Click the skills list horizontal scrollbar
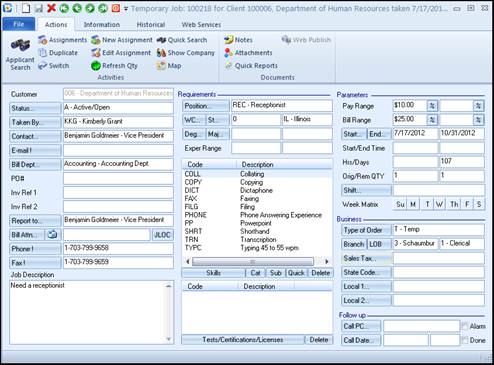Screen dimensions: 494x365 (253, 261)
